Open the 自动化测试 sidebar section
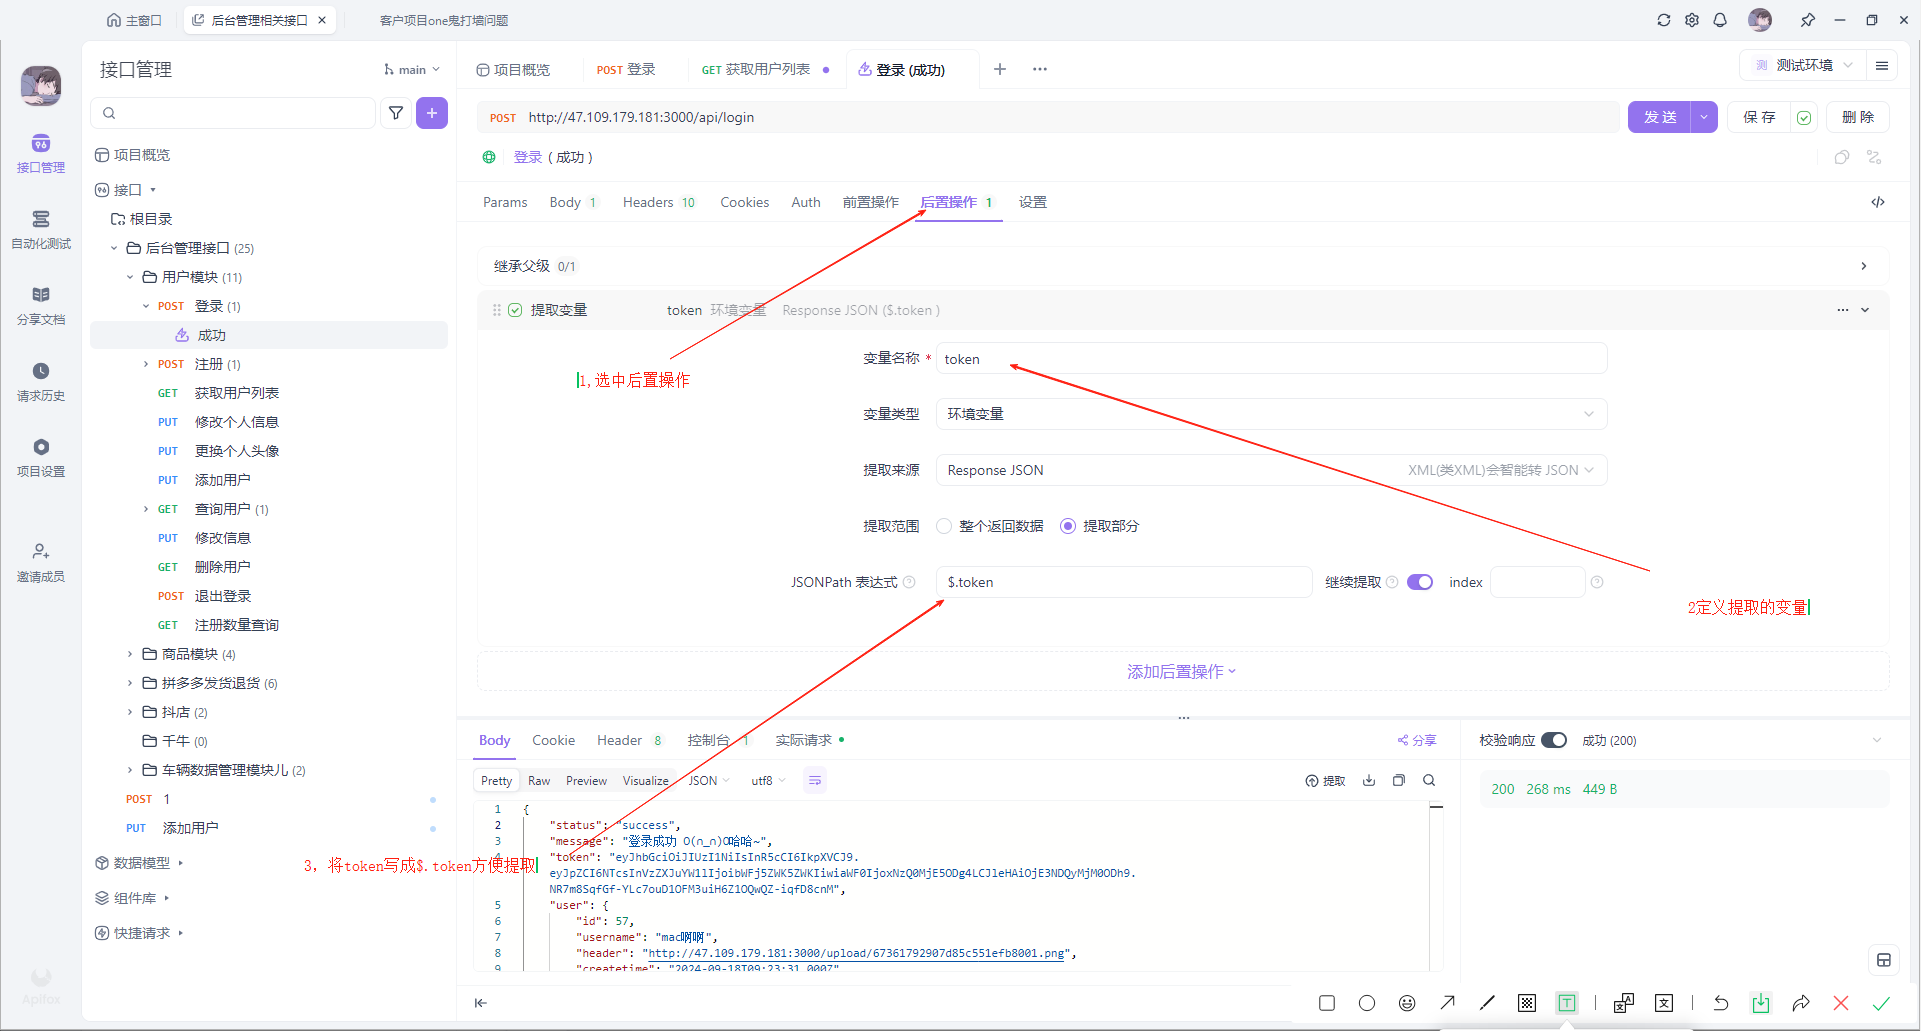 pos(41,229)
